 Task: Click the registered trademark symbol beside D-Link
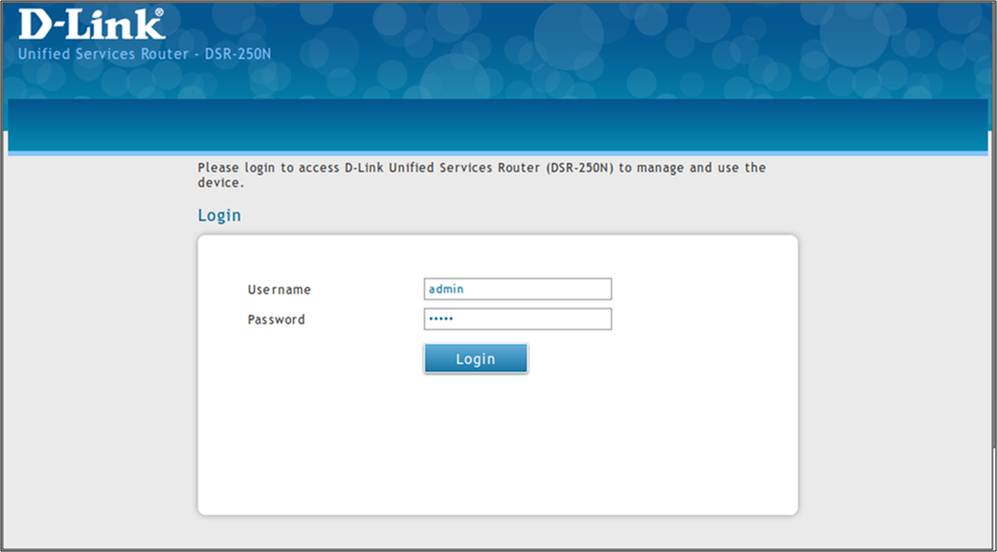[159, 13]
